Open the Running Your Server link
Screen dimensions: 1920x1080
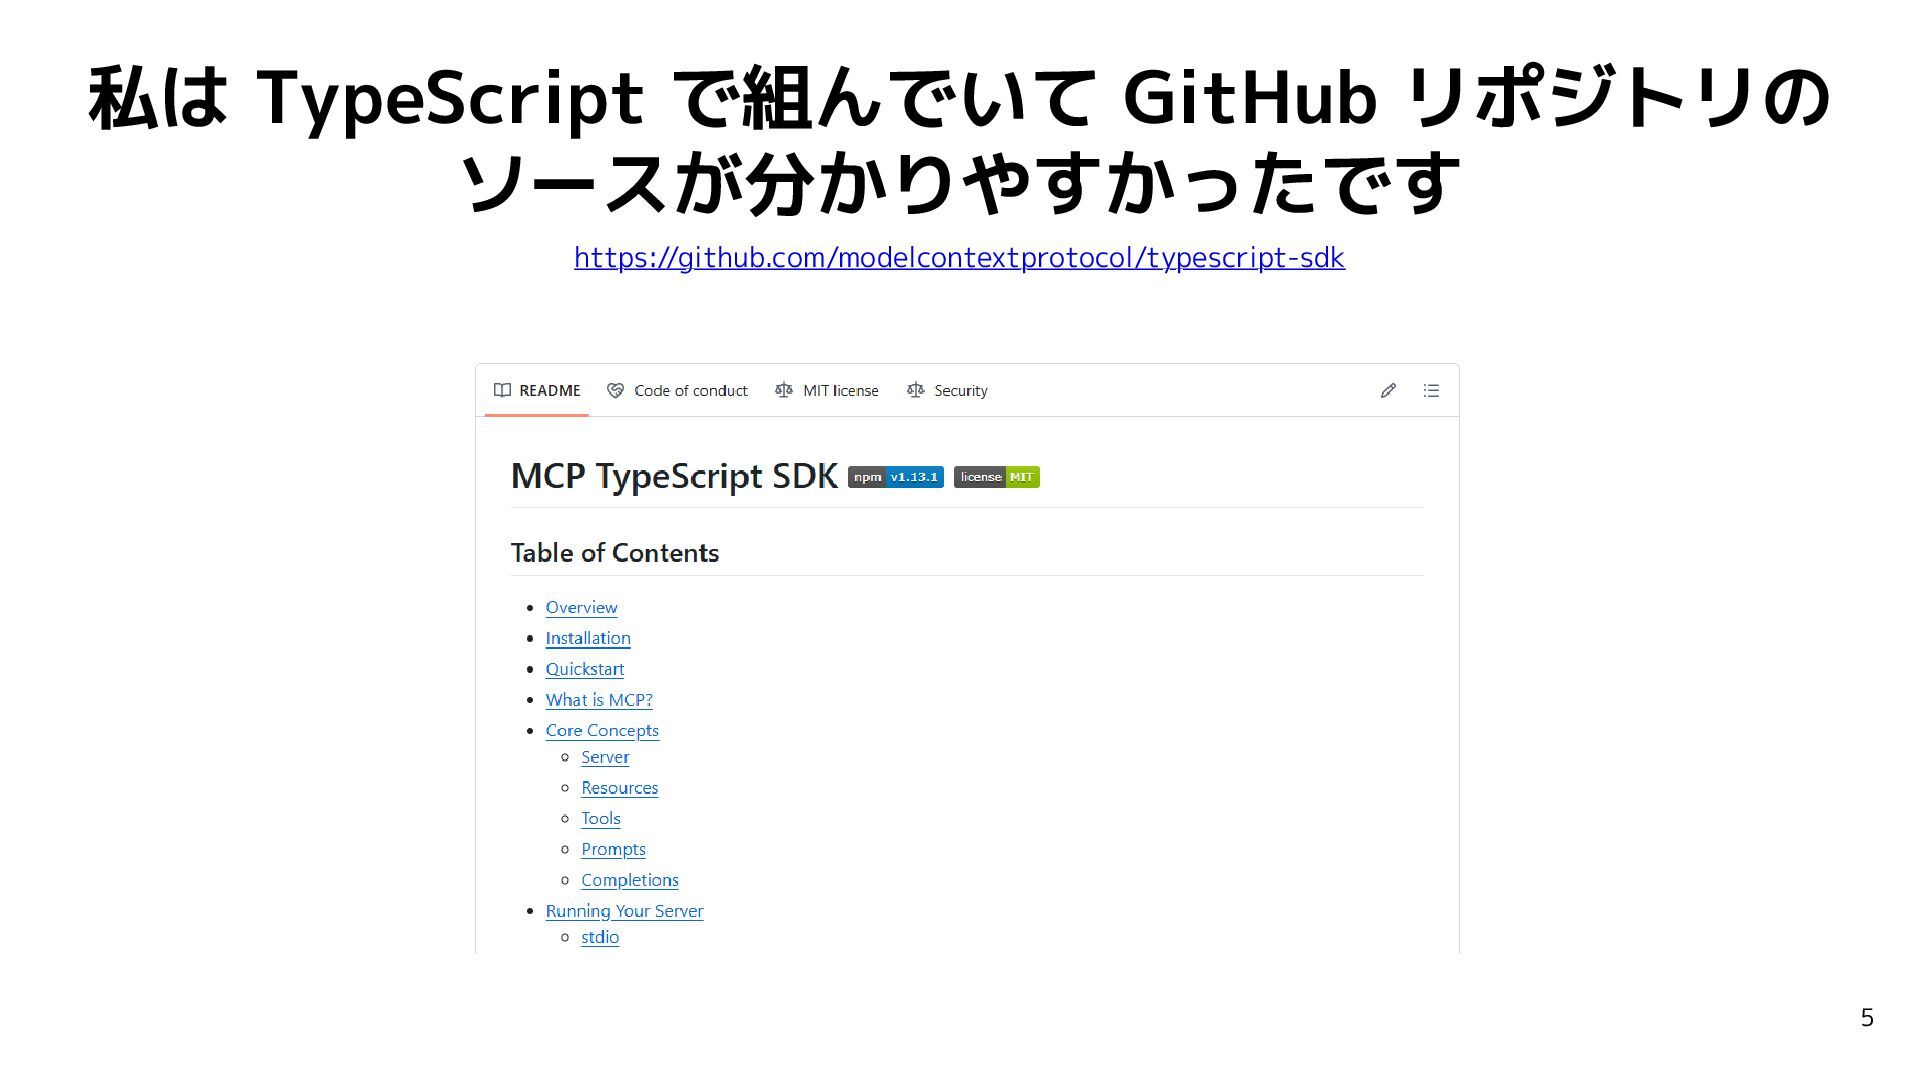point(624,911)
